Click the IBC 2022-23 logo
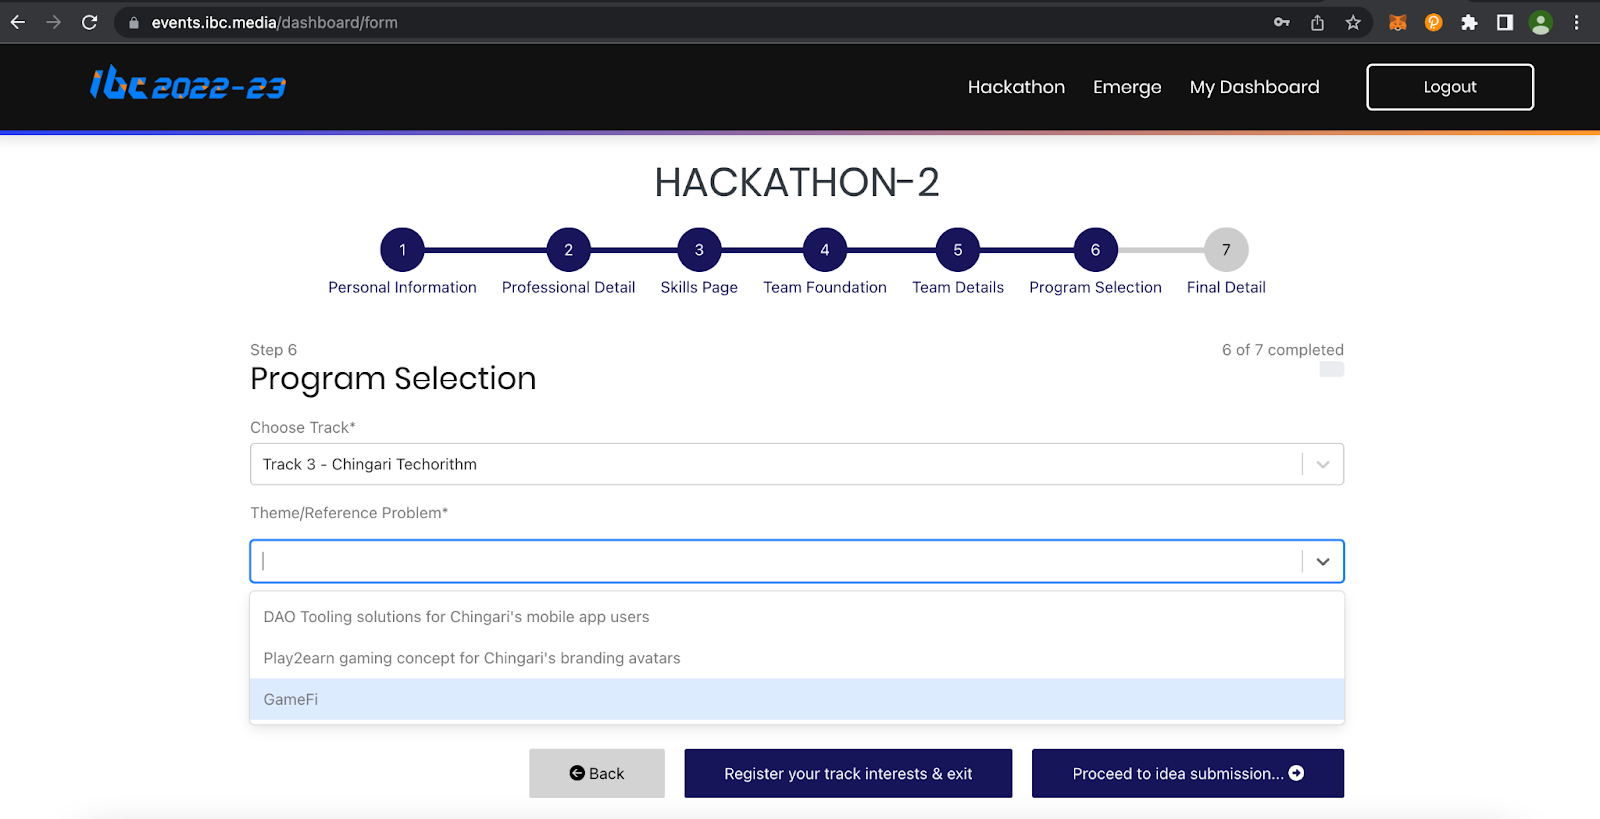This screenshot has width=1600, height=819. pos(188,84)
